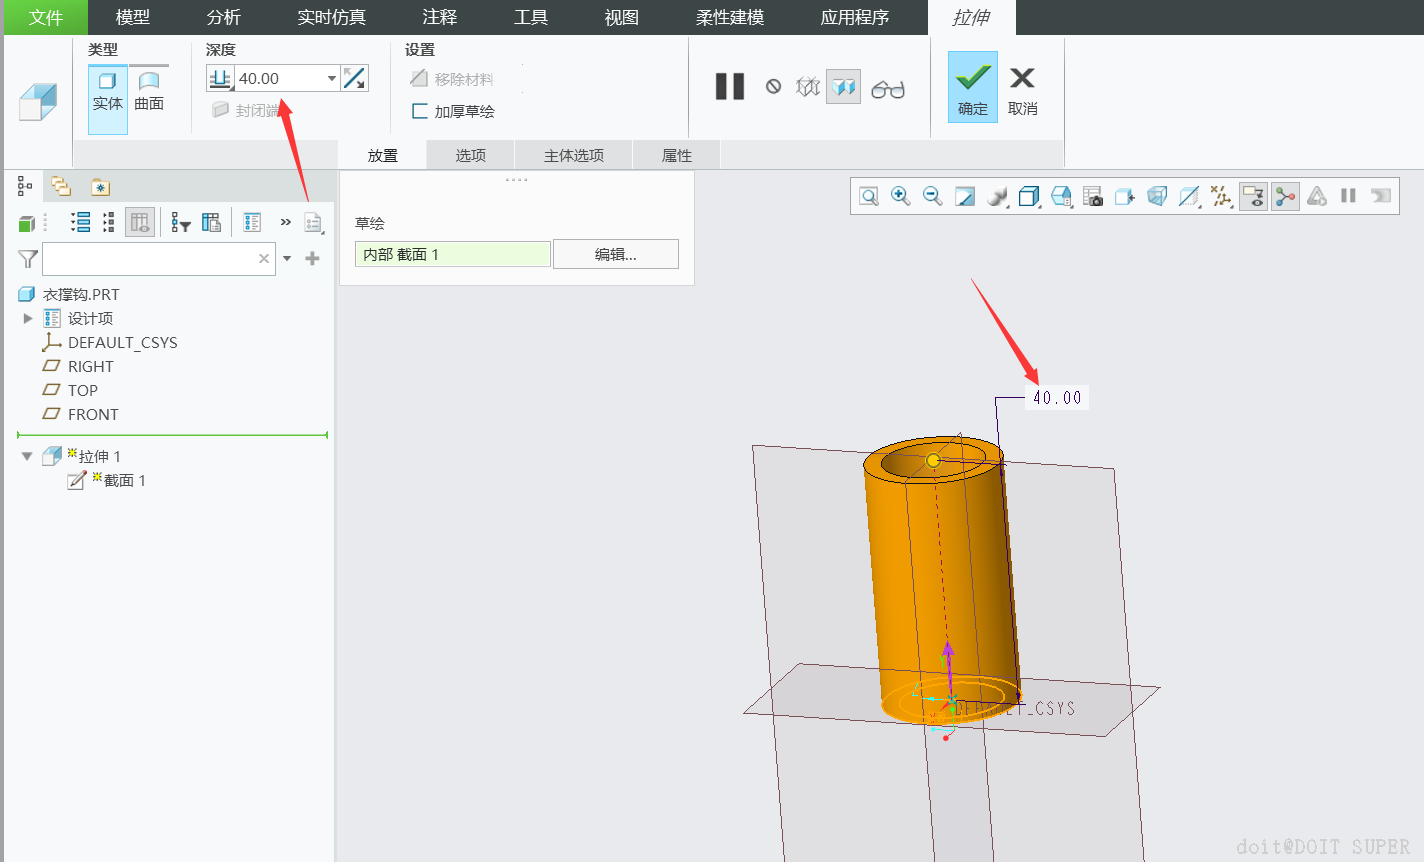Select 曲面 surface extrude type
The height and width of the screenshot is (862, 1424).
[x=149, y=90]
